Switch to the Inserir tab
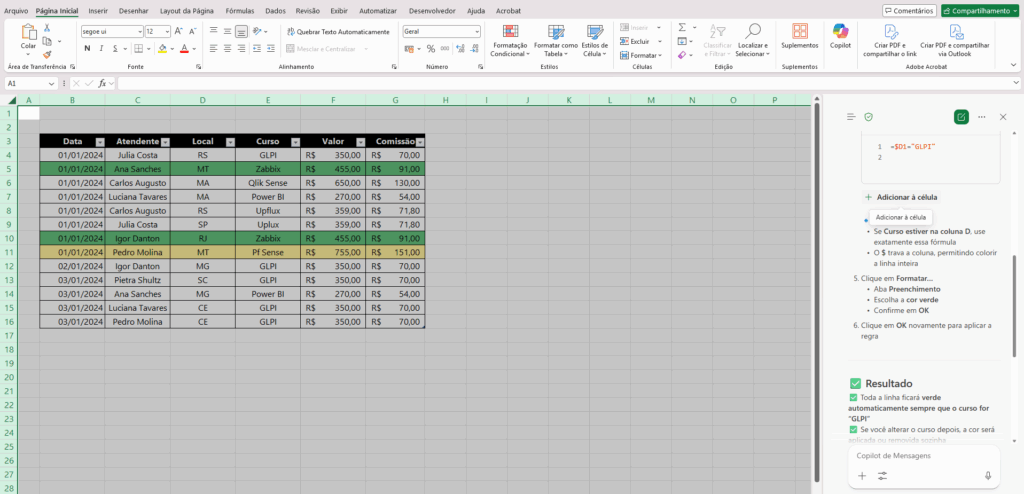The width and height of the screenshot is (1024, 494). click(x=98, y=10)
